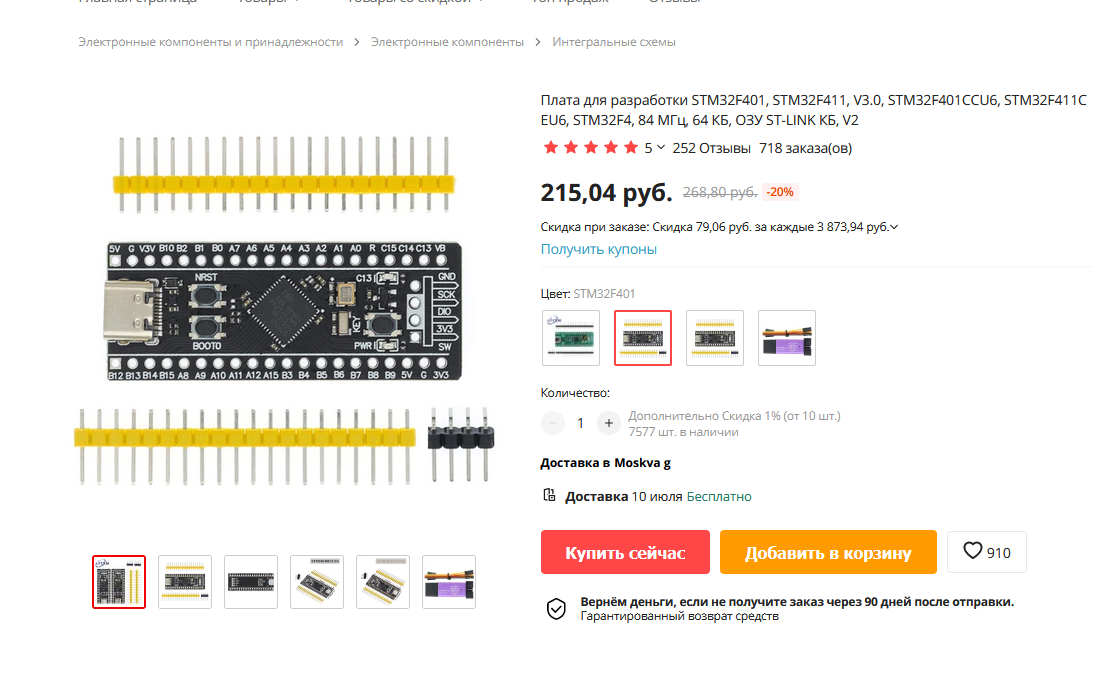The height and width of the screenshot is (691, 1119).
Task: Go to Электронные компоненты и принадлежности breadcrumb
Action: point(211,42)
